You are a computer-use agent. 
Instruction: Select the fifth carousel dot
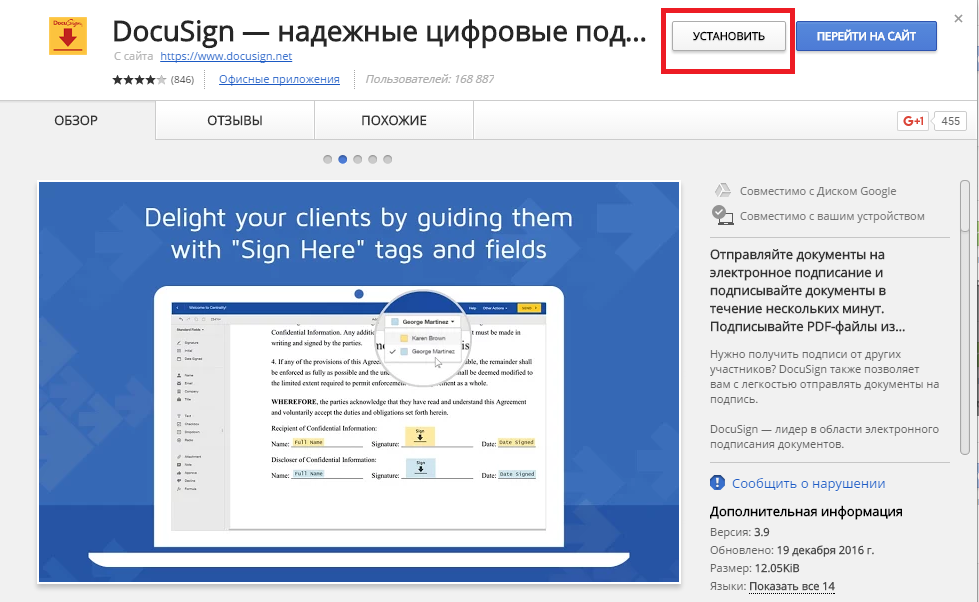coord(388,159)
